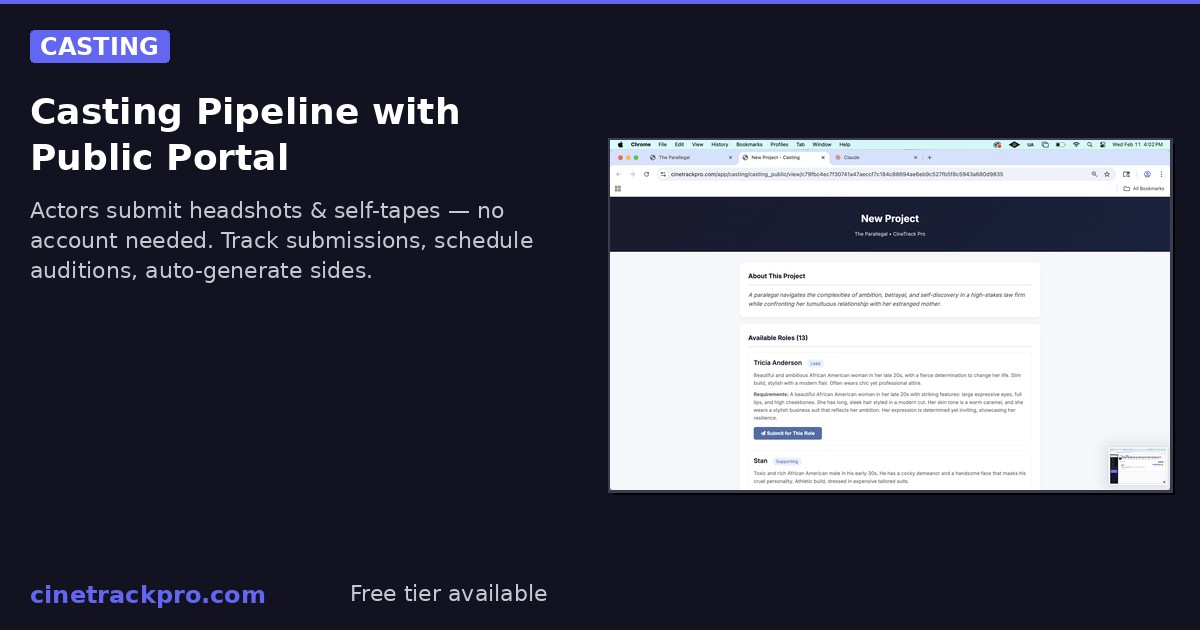Open the Chrome three-dot menu

[x=1161, y=174]
